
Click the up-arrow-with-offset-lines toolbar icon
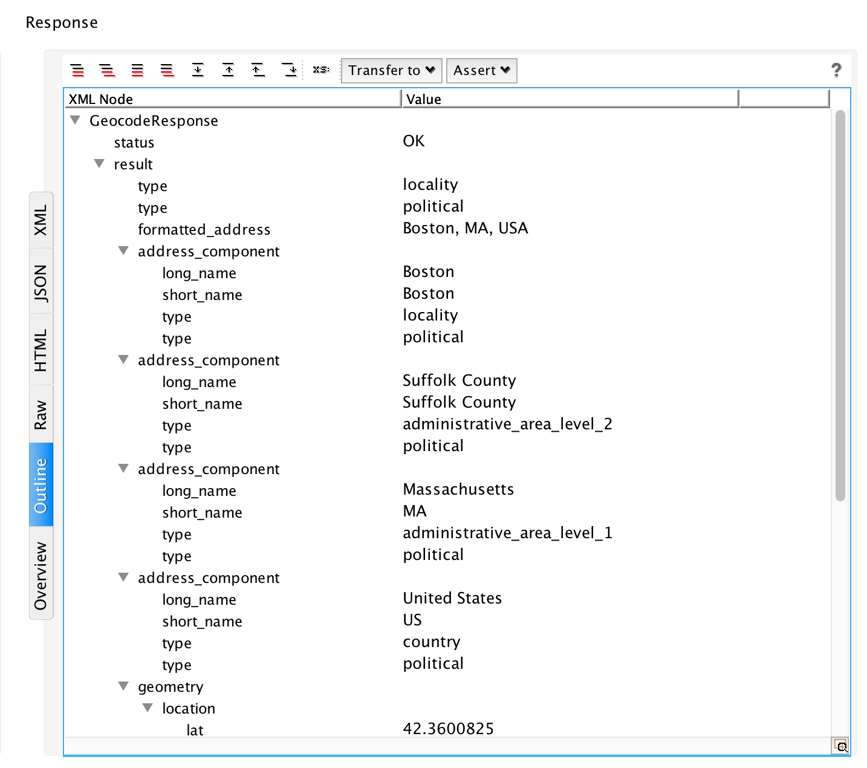tap(258, 70)
